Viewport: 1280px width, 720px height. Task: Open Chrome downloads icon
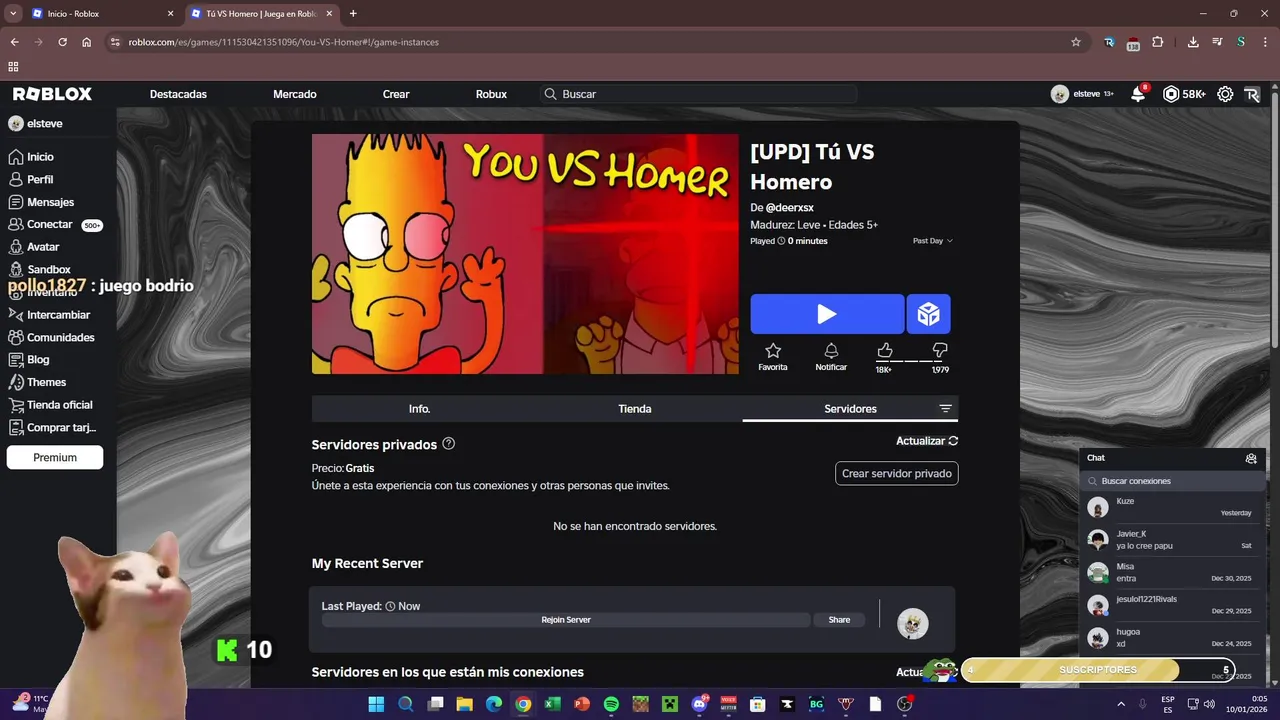coord(1193,42)
